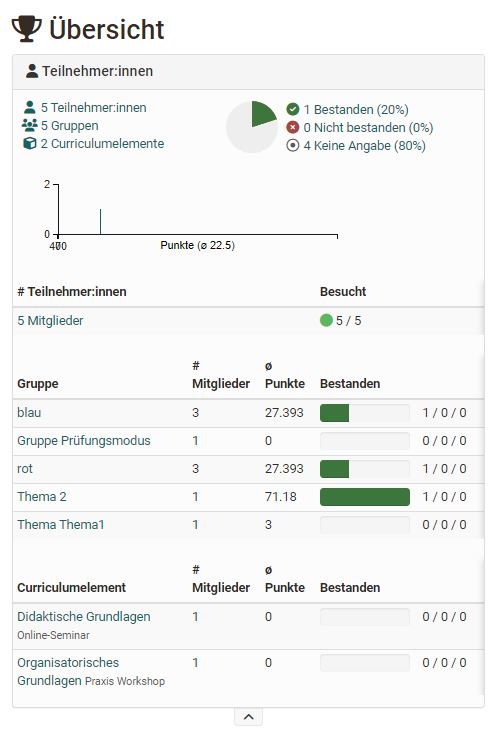The height and width of the screenshot is (752, 501).
Task: Click the group icon next to 5 Gruppen
Action: coord(29,125)
